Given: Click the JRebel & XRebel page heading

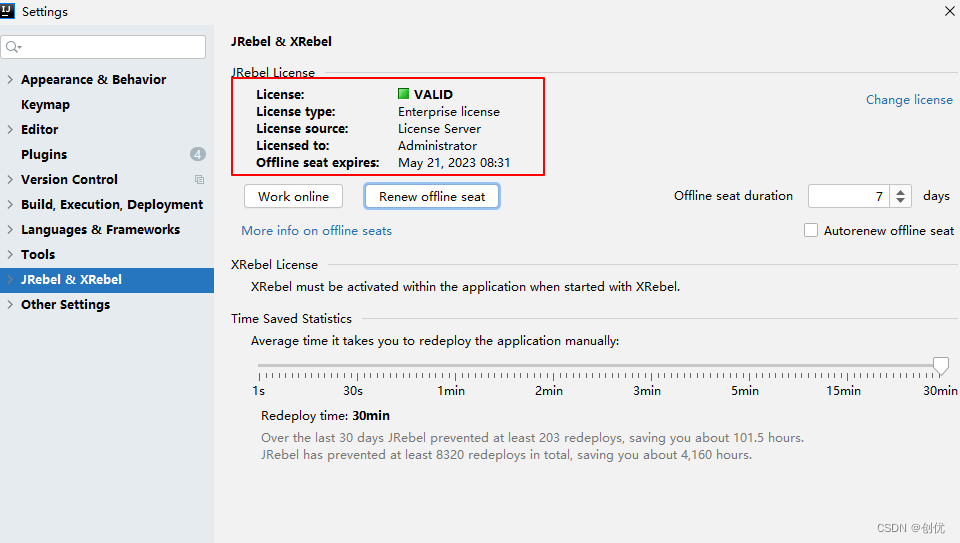Looking at the screenshot, I should pos(282,42).
